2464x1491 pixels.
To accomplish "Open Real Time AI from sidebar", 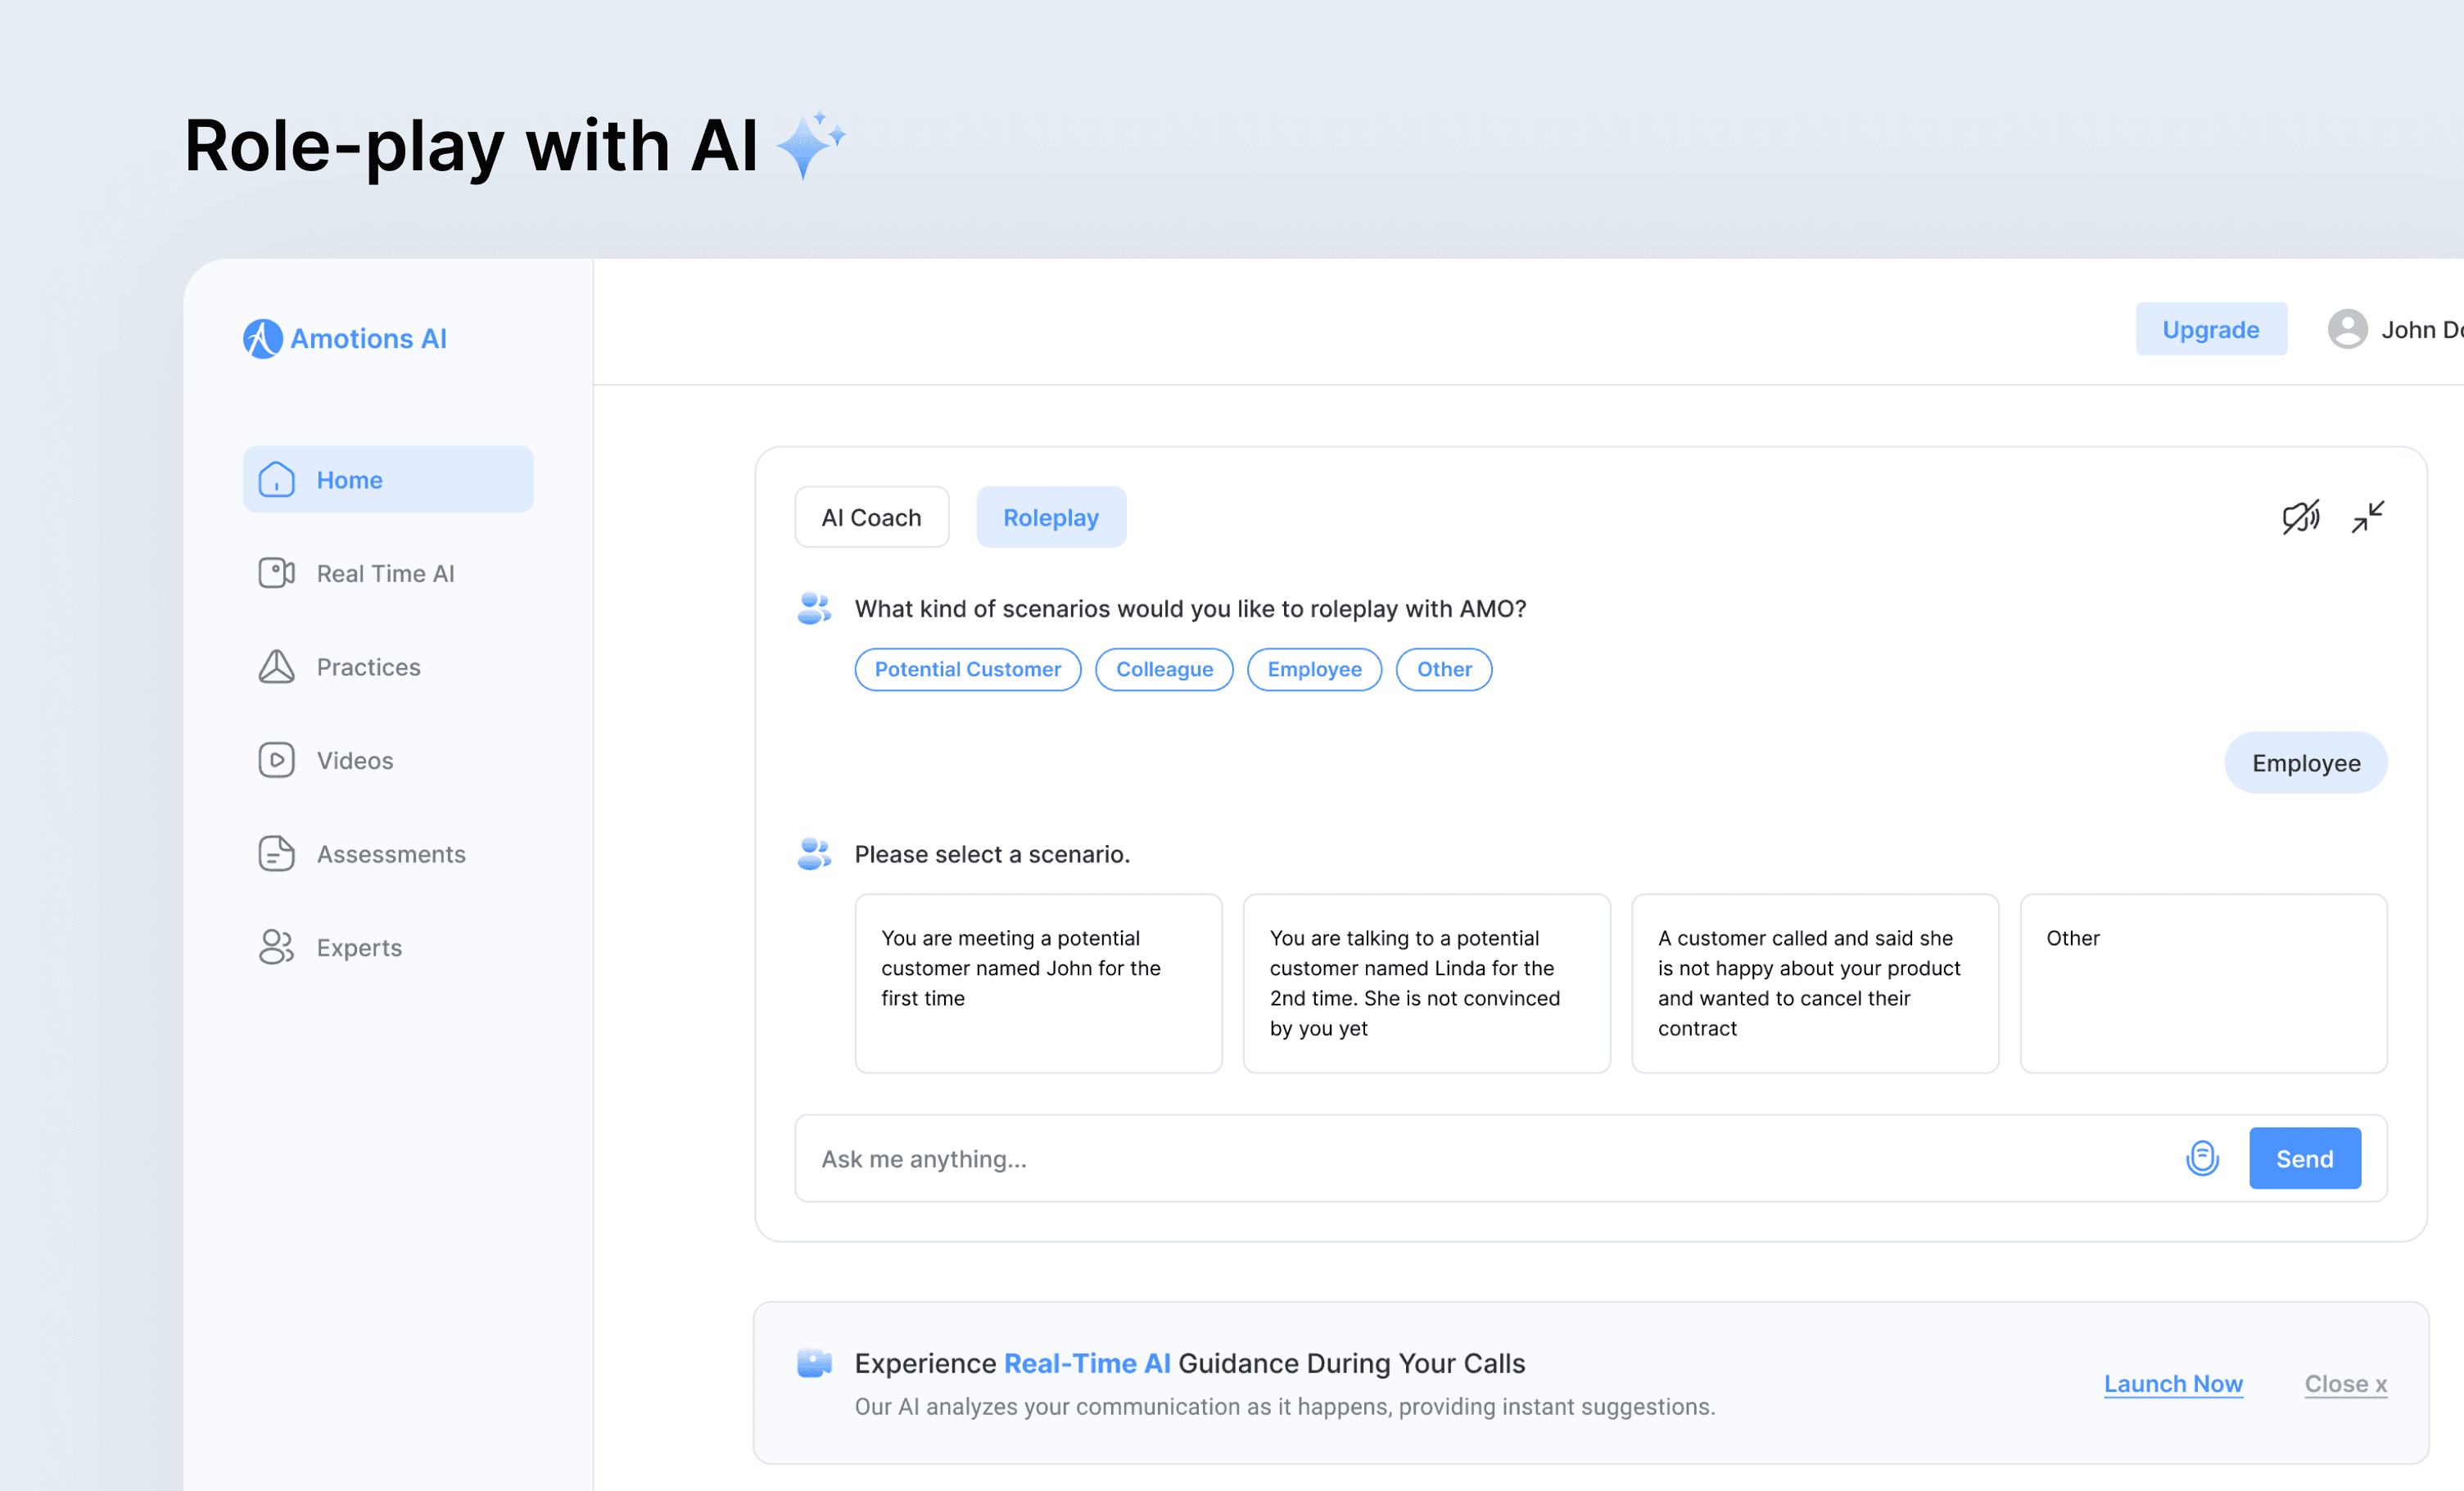I will tap(385, 573).
